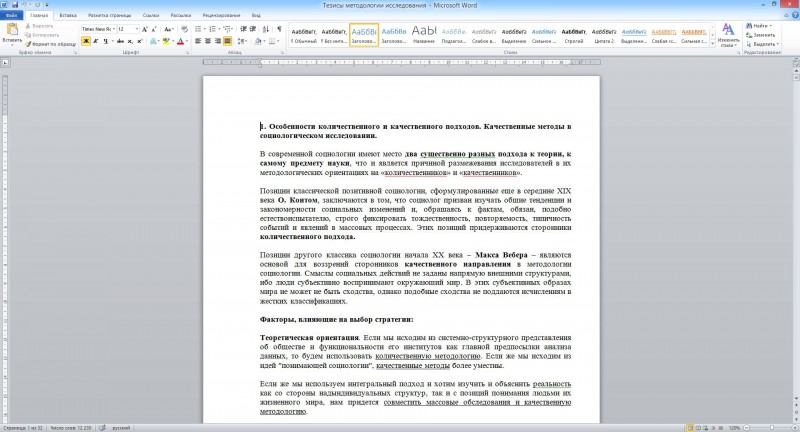800x432 pixels.
Task: Align text right
Action: (218, 41)
